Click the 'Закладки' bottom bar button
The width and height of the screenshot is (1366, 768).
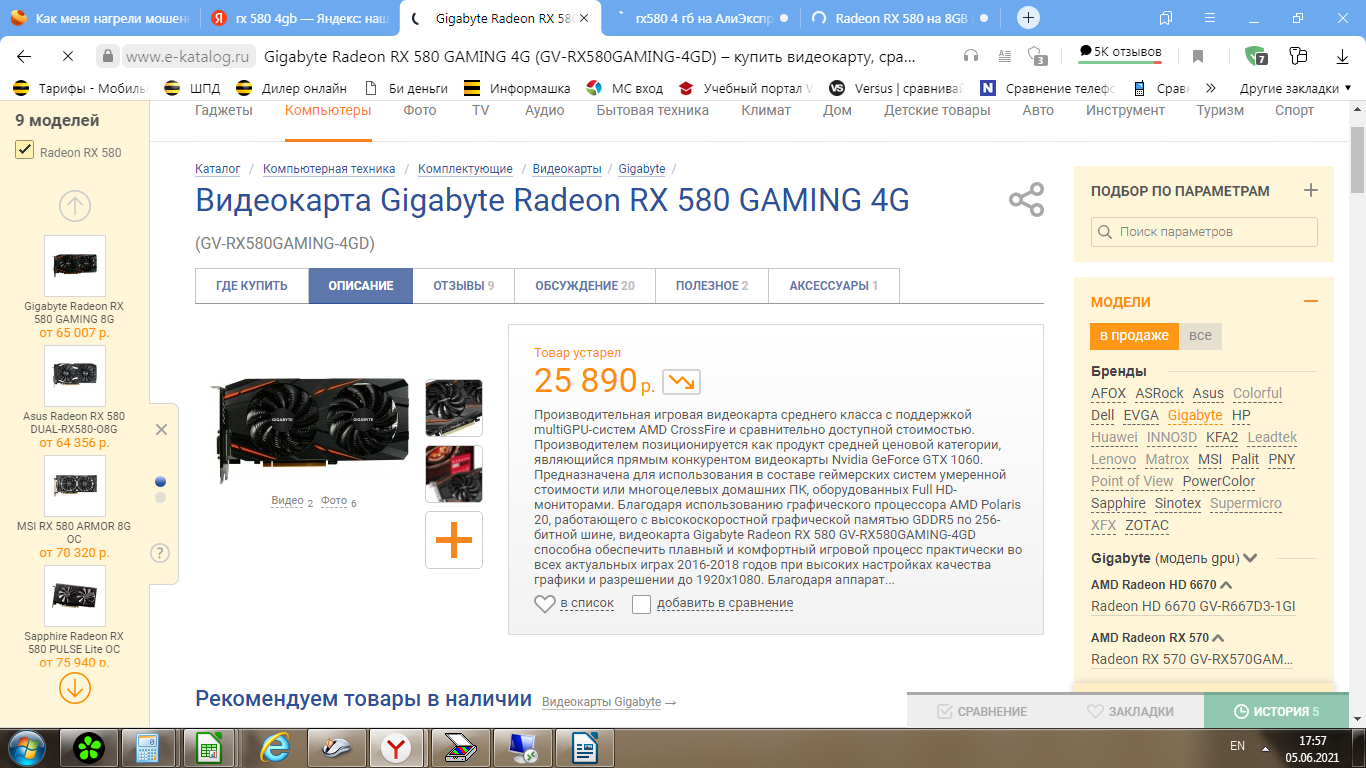pyautogui.click(x=1130, y=712)
